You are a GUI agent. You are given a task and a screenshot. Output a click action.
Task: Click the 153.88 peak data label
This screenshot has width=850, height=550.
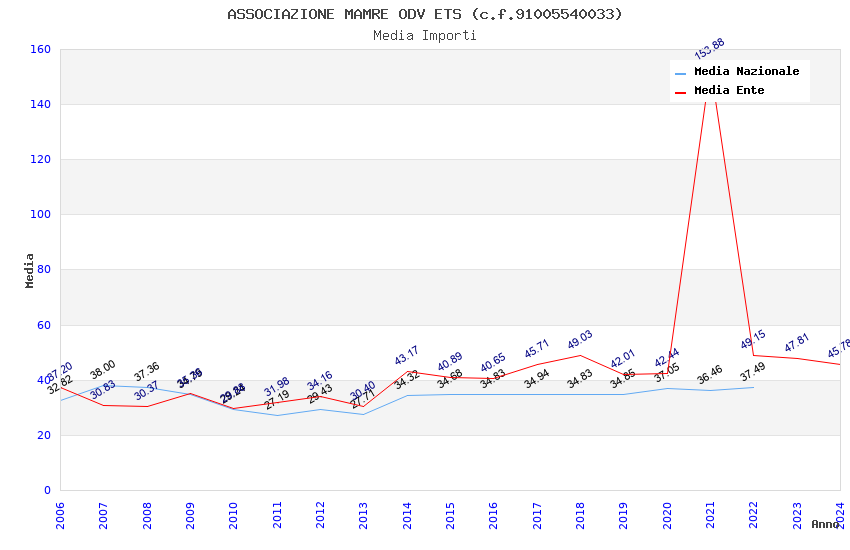(x=709, y=49)
